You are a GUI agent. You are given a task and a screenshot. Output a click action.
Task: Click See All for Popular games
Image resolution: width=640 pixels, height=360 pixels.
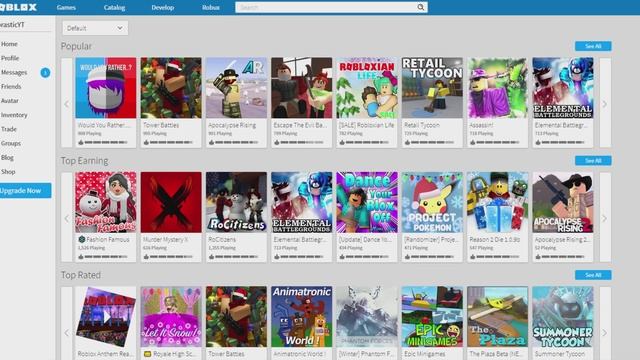593,46
